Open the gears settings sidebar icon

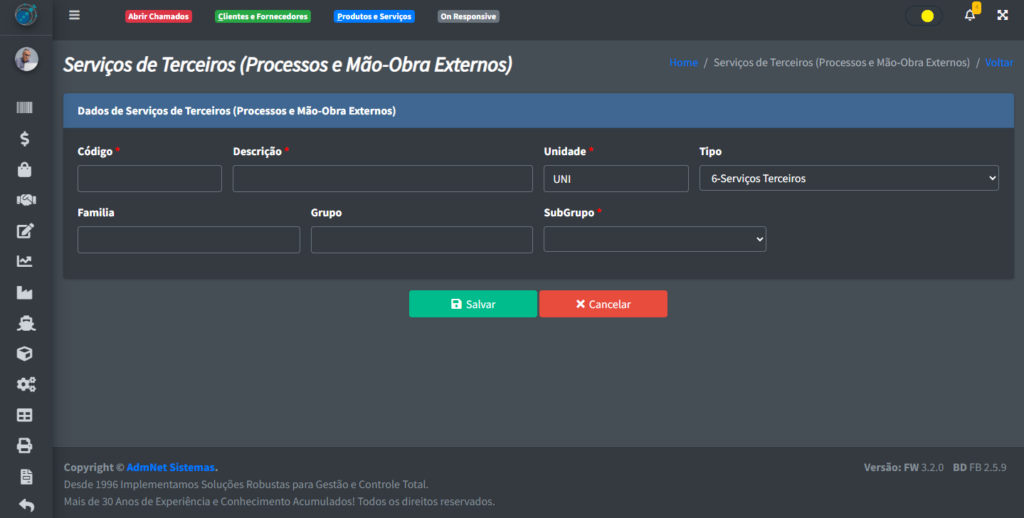pyautogui.click(x=26, y=384)
